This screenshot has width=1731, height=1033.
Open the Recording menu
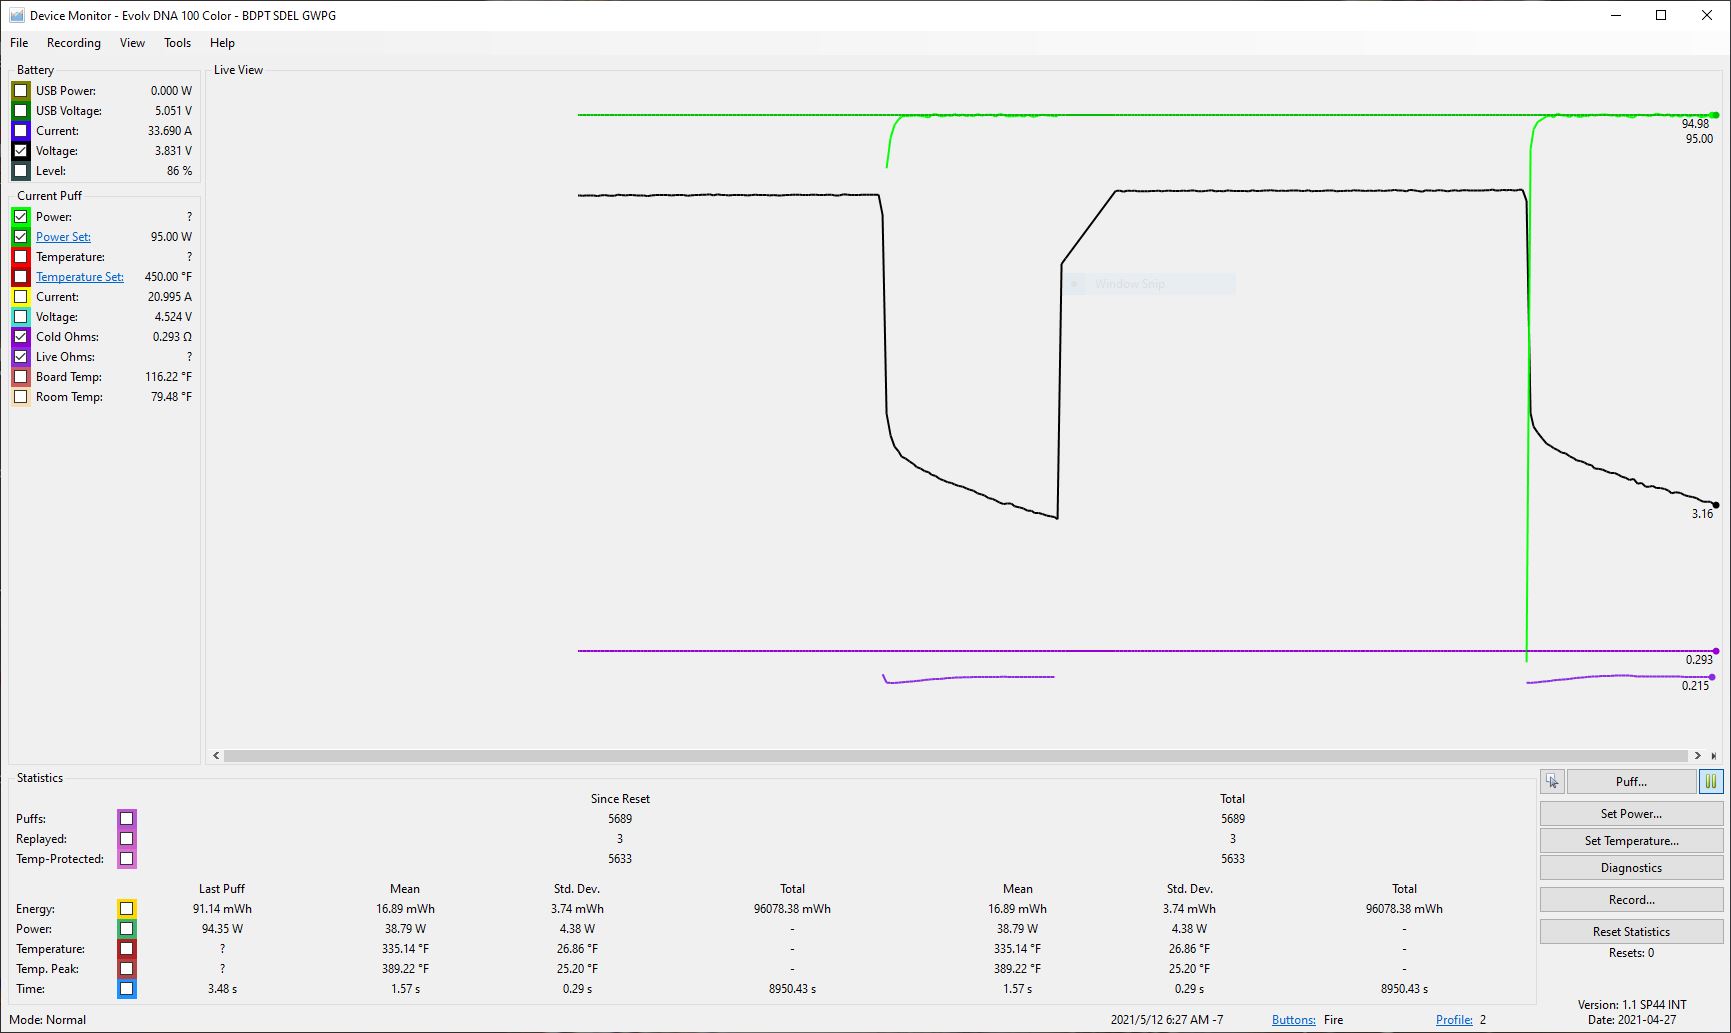point(74,43)
